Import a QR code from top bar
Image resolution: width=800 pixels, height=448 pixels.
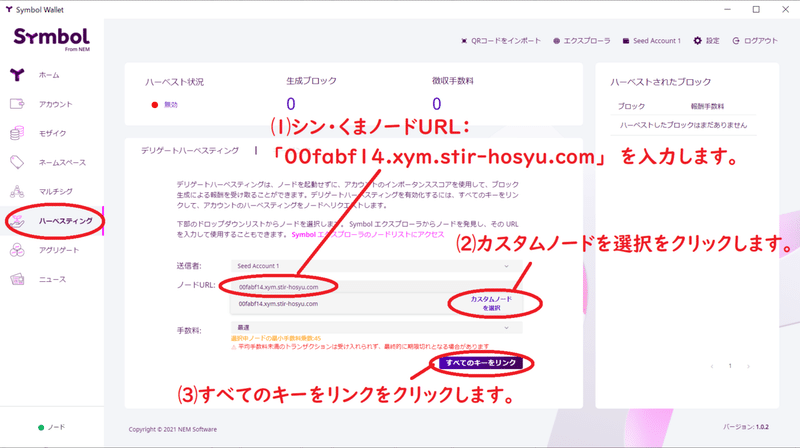click(x=501, y=41)
